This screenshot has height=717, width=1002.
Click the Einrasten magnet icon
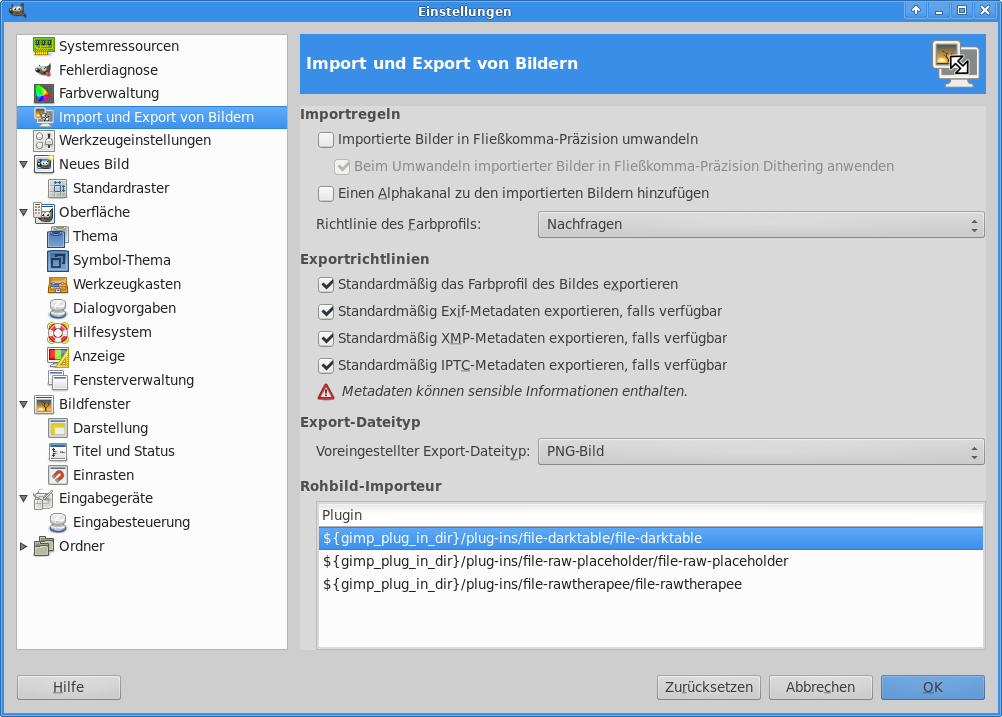tap(57, 475)
